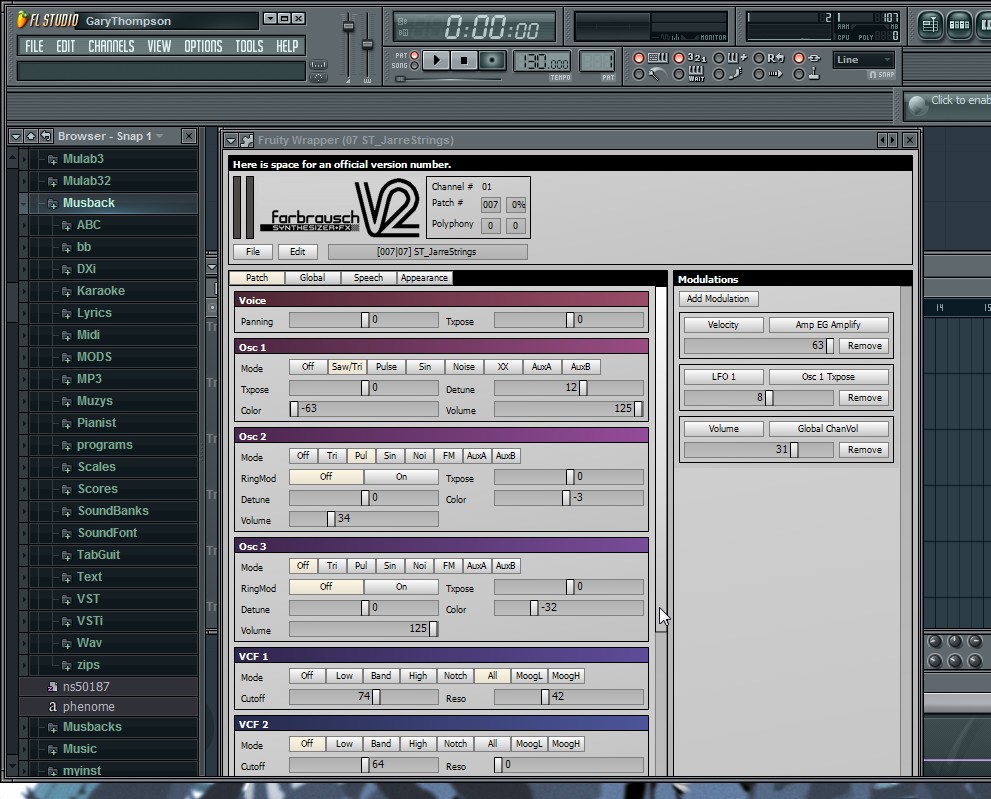Click the V2 File button
The image size is (991, 799).
[x=253, y=252]
